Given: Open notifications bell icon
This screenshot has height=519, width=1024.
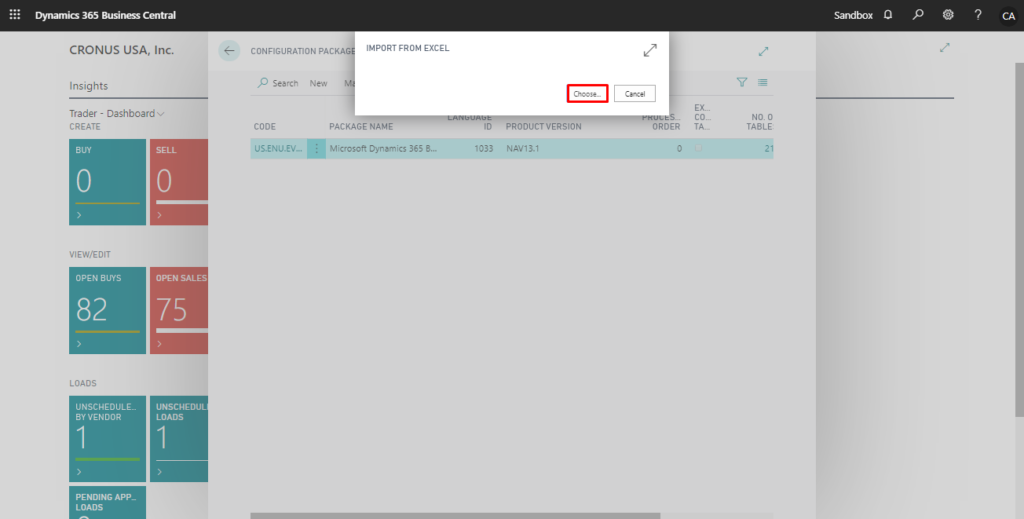Looking at the screenshot, I should point(888,14).
